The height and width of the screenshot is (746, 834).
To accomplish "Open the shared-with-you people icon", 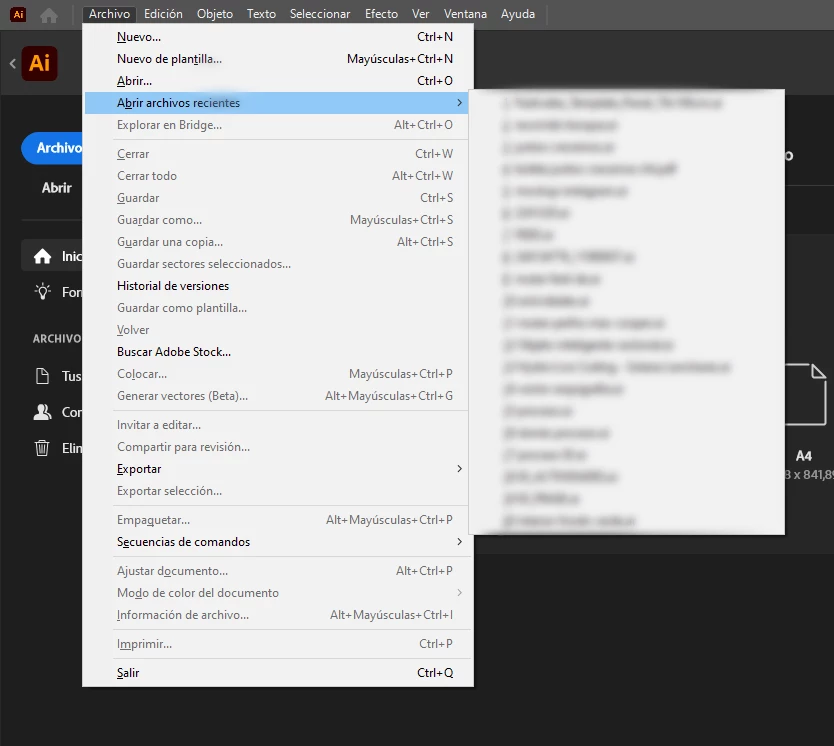I will pos(43,412).
